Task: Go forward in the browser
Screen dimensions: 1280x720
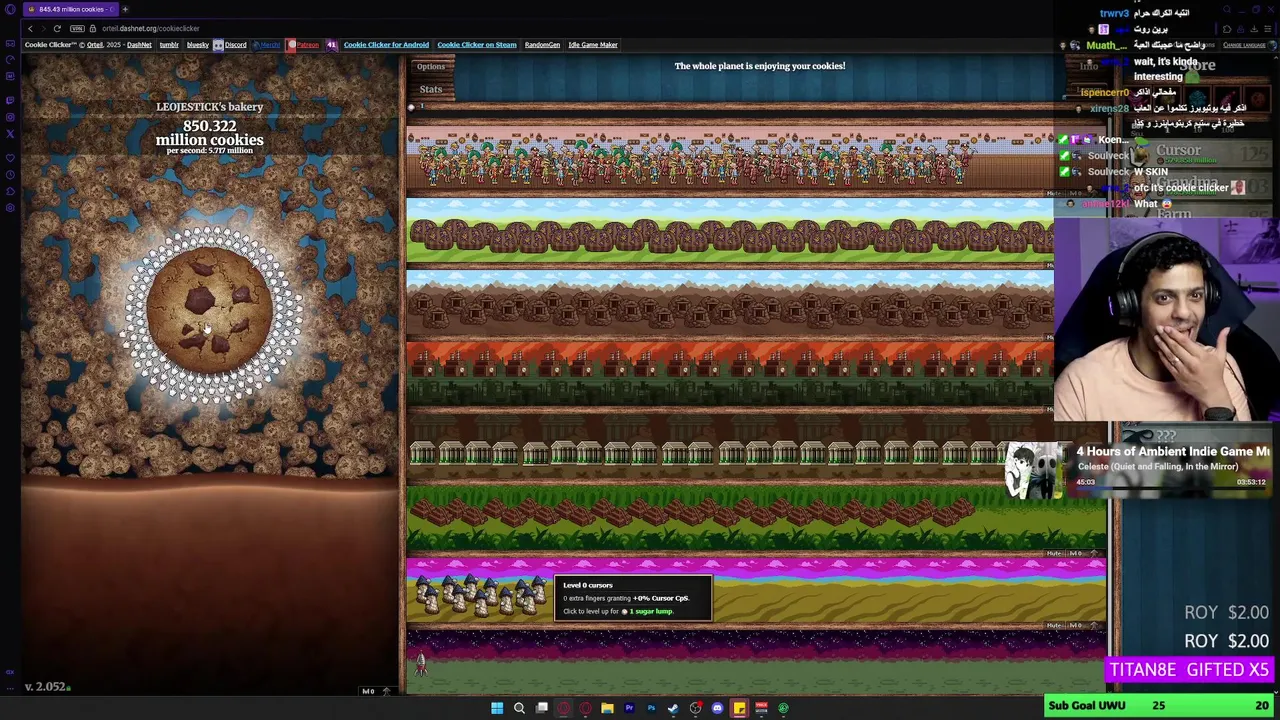Action: (43, 29)
